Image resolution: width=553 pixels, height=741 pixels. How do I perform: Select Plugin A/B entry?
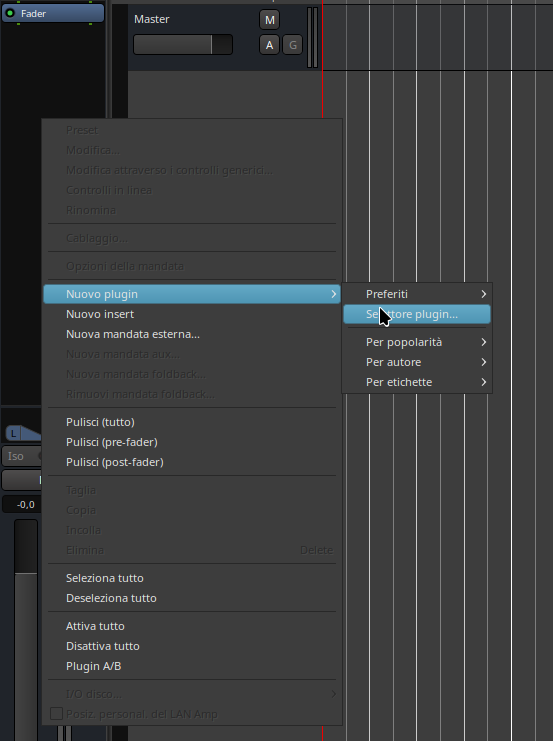pos(192,666)
